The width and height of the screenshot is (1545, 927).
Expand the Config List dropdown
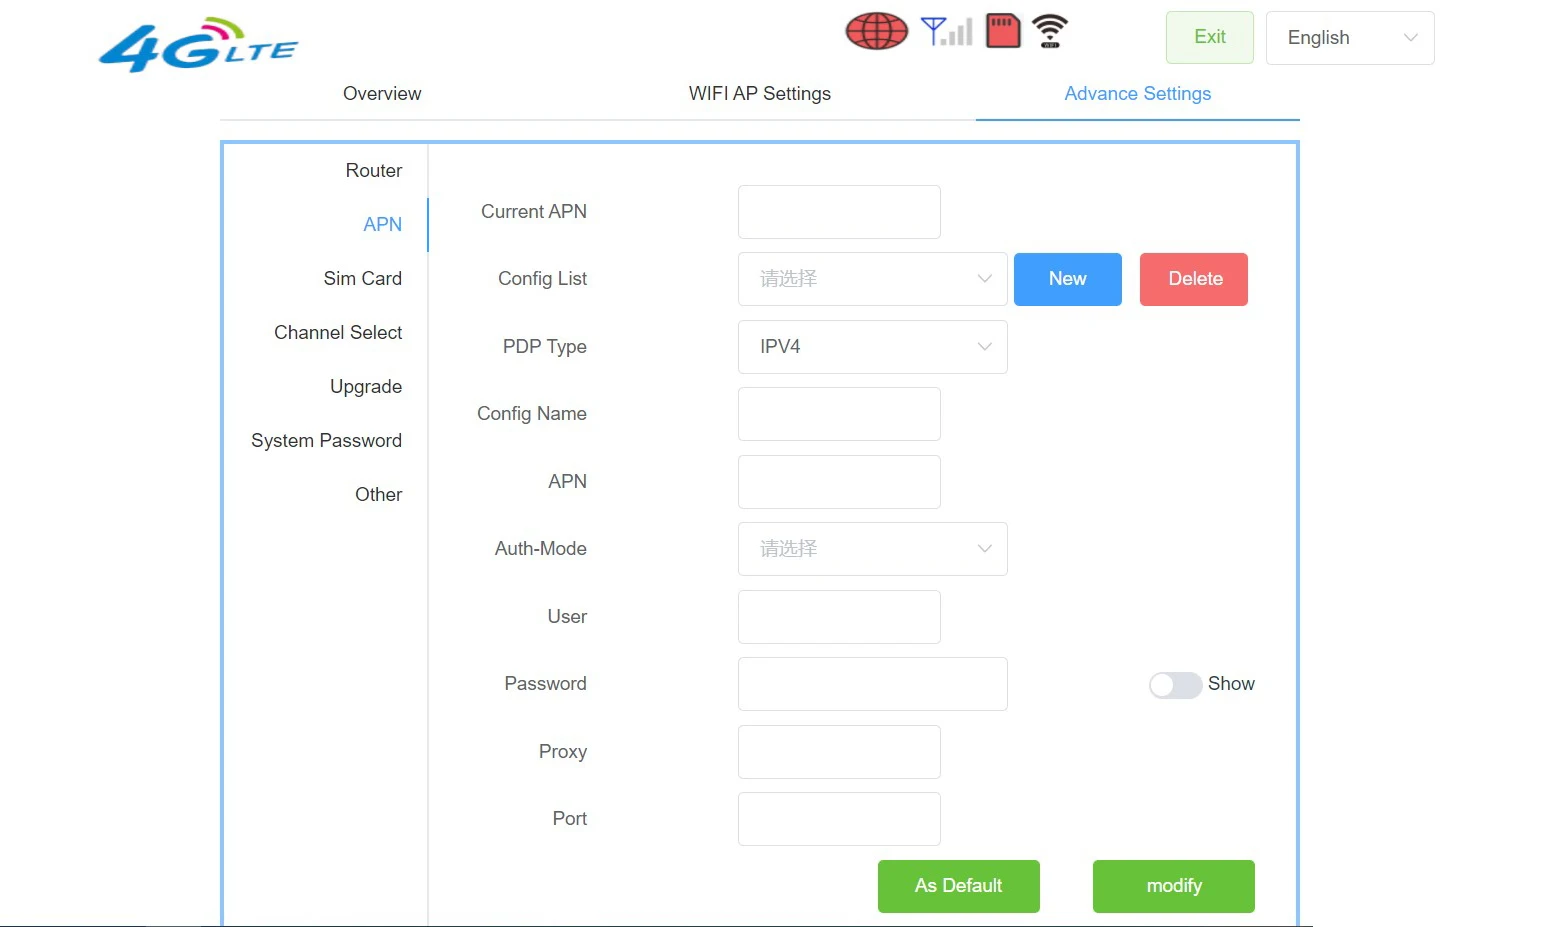click(x=872, y=279)
